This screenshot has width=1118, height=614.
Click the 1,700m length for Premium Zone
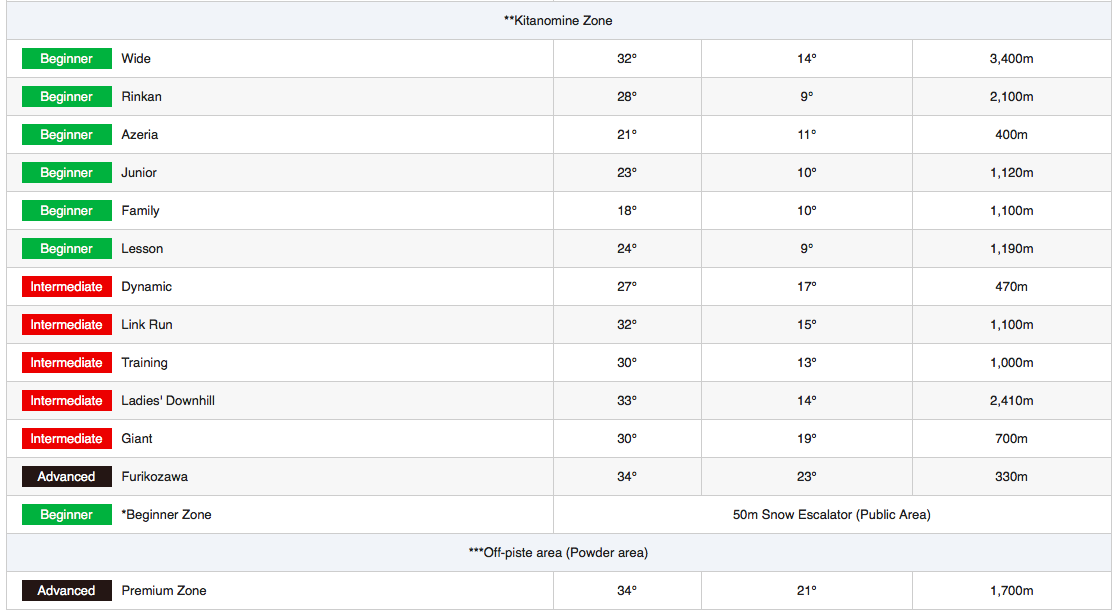point(1011,591)
